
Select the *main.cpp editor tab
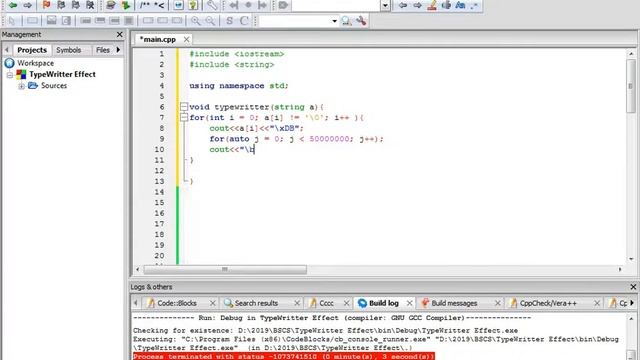158,39
